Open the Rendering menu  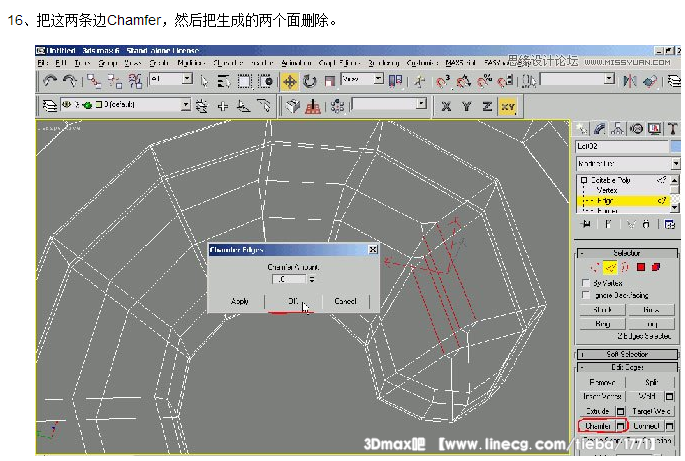pos(384,63)
